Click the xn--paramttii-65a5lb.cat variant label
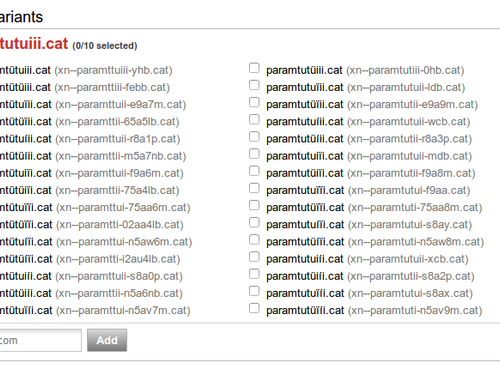Viewport: 500px width, 375px height. [x=90, y=122]
